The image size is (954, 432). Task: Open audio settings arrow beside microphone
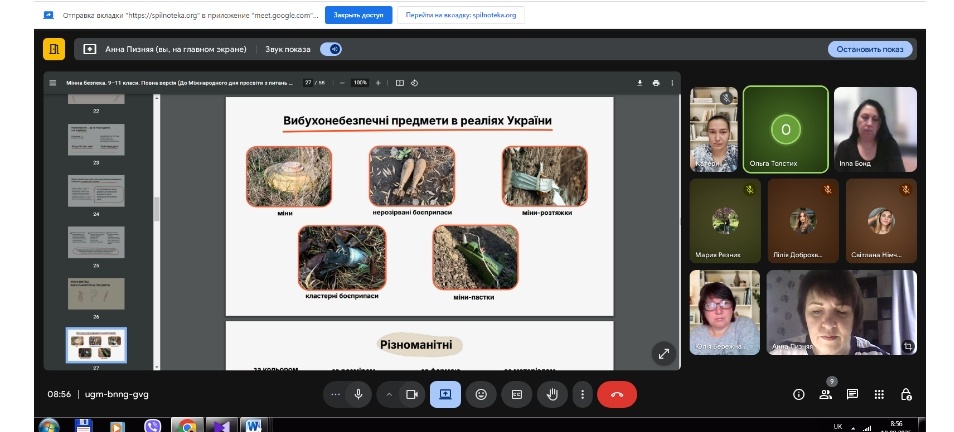tap(336, 394)
